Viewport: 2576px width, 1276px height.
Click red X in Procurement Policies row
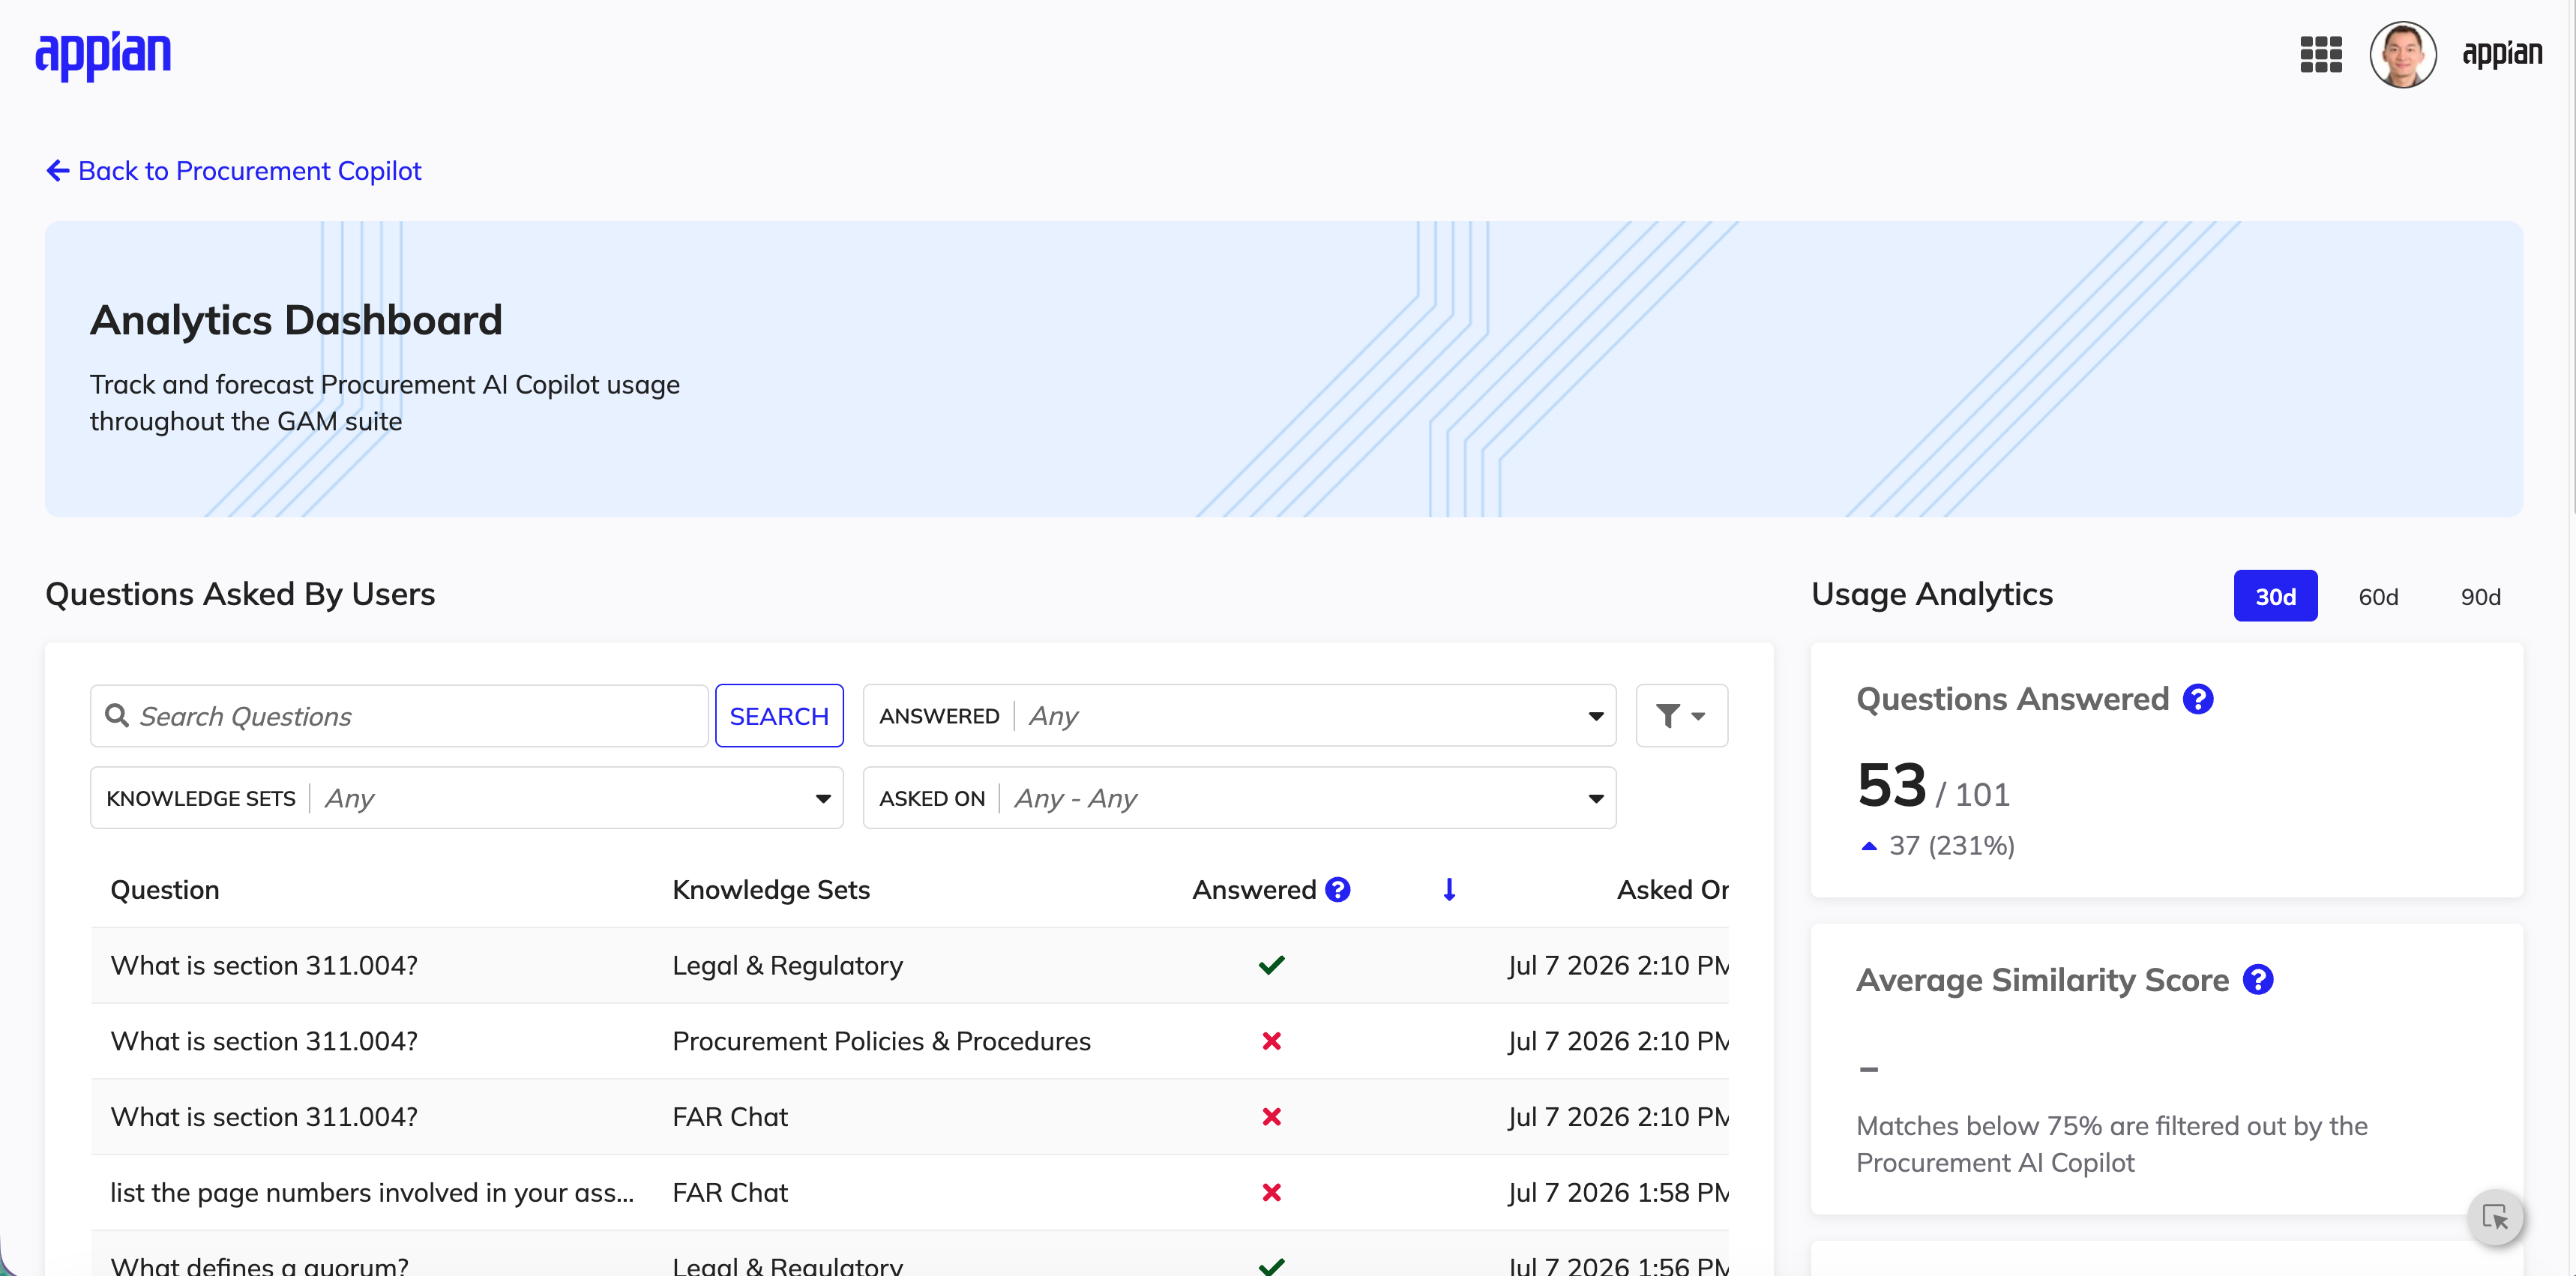tap(1271, 1041)
